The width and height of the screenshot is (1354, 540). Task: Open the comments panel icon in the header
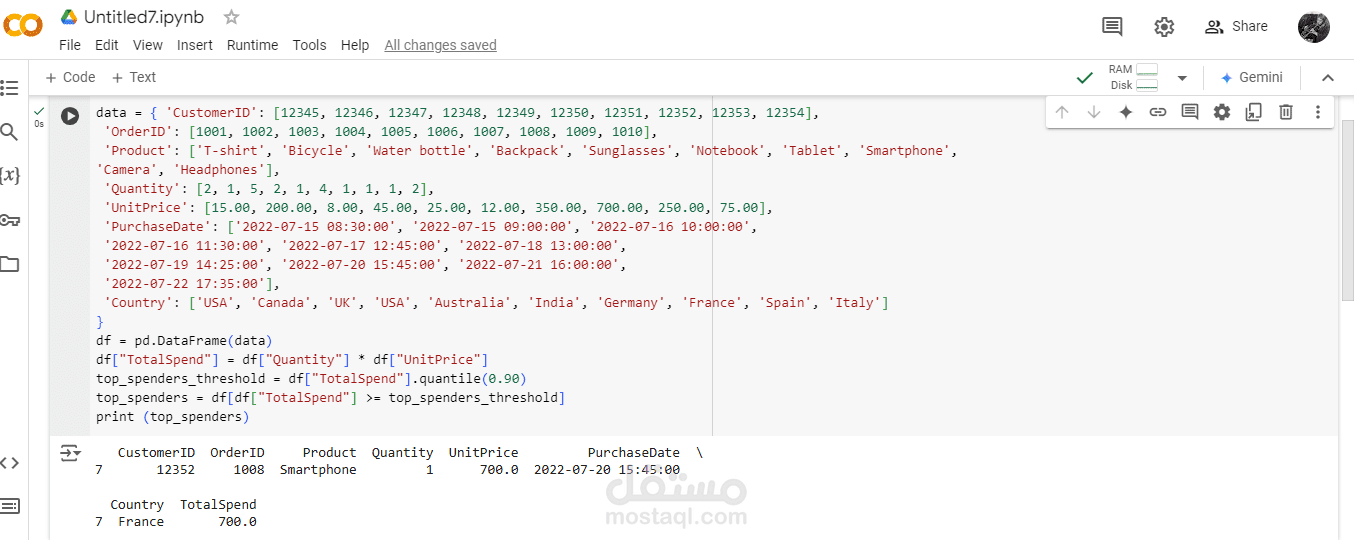click(1112, 27)
